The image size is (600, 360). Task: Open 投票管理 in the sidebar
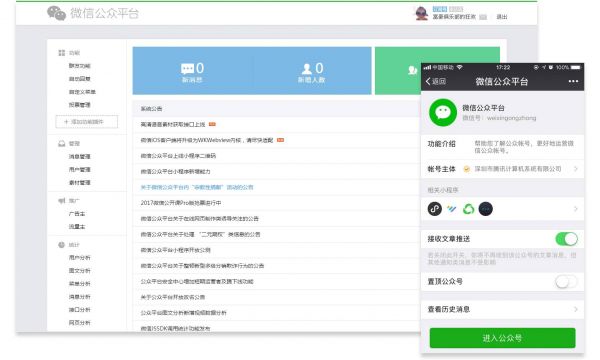[x=80, y=105]
